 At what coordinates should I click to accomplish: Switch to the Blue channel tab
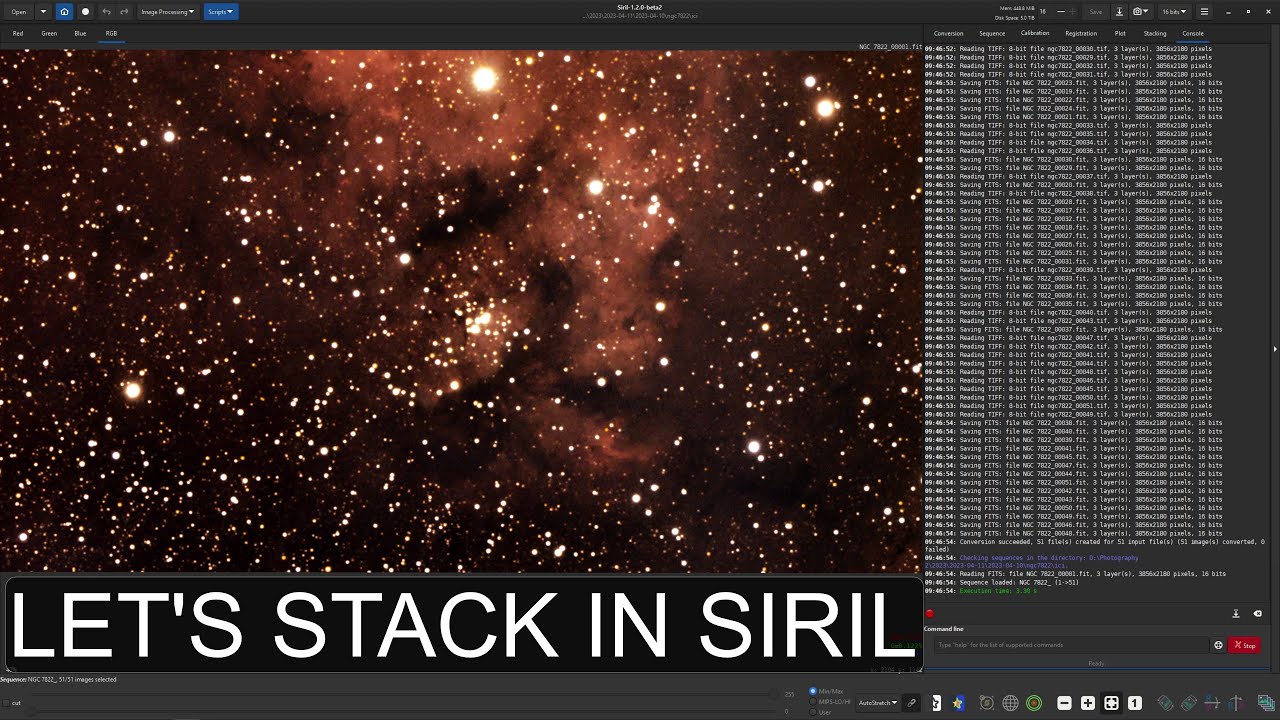(80, 33)
